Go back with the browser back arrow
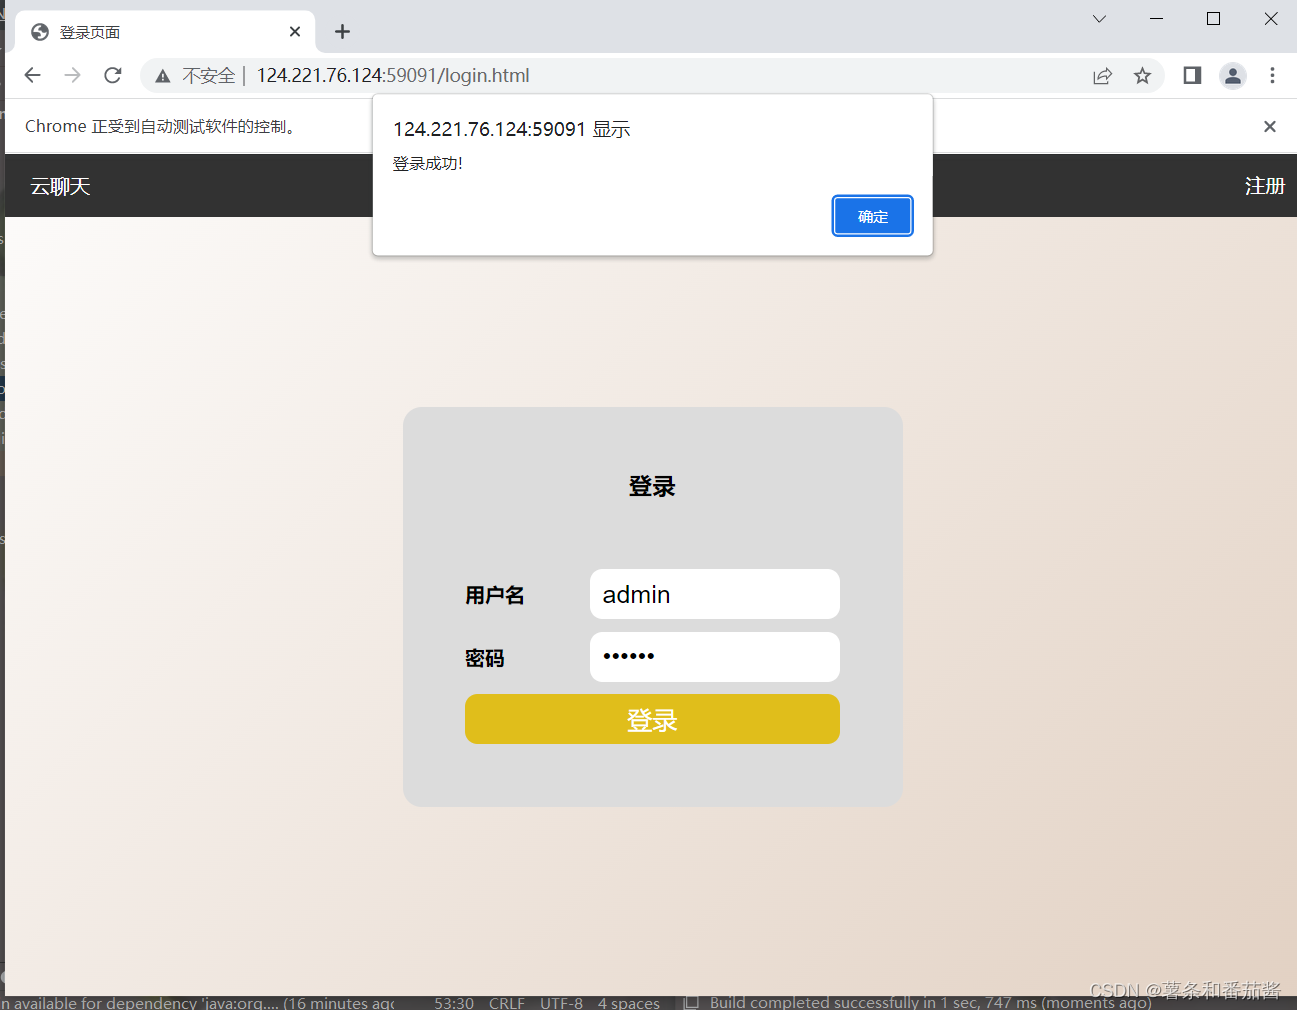Screen dimensions: 1297x1010 pyautogui.click(x=32, y=75)
